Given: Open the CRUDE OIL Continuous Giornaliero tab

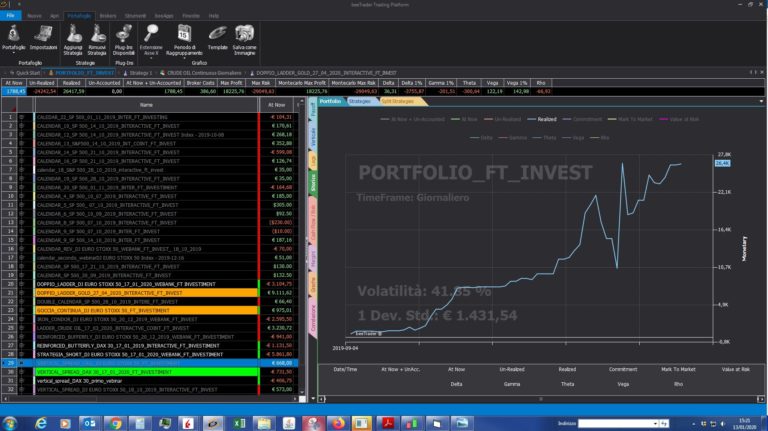Looking at the screenshot, I should tap(201, 73).
